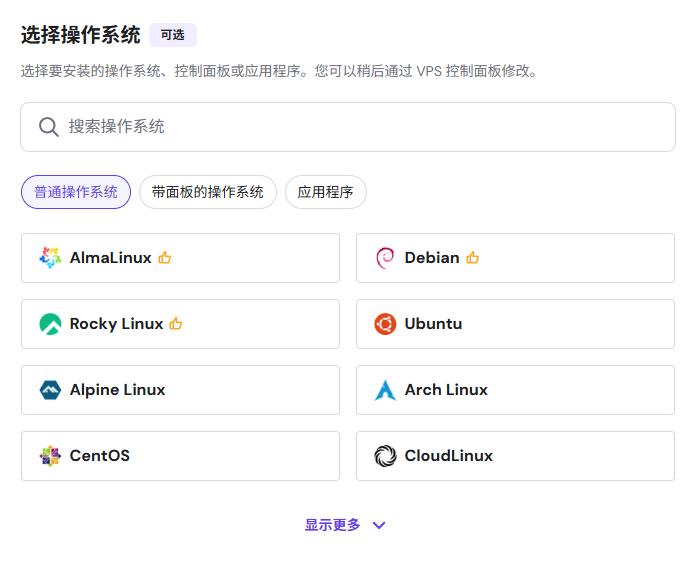Image resolution: width=690 pixels, height=563 pixels.
Task: Click thumbs-up icon beside Debian
Action: 472,258
